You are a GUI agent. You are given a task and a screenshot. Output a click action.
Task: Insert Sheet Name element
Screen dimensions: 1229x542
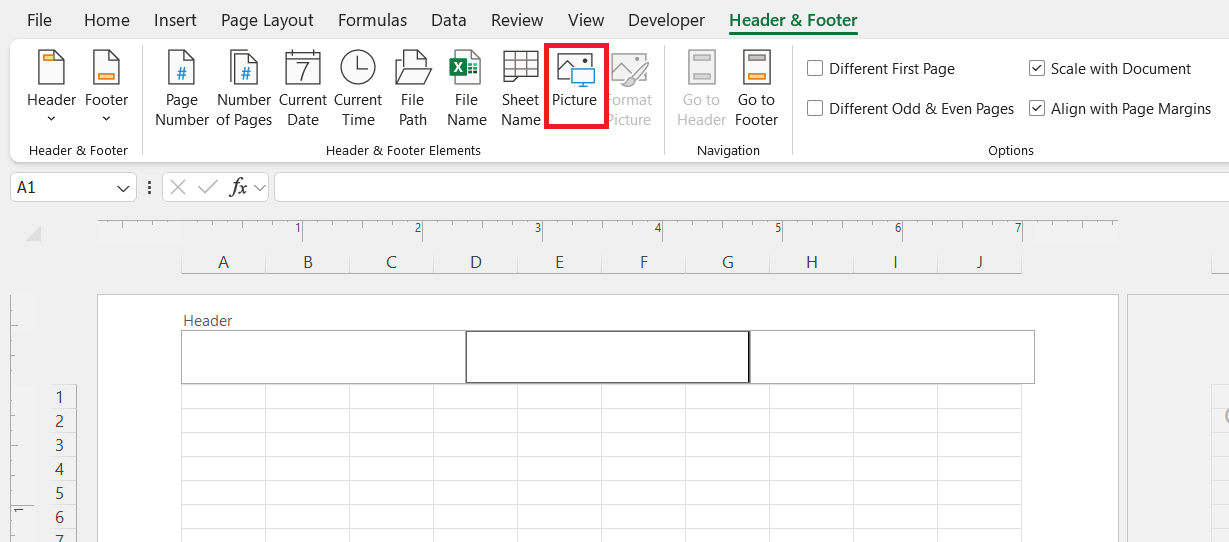pyautogui.click(x=520, y=89)
